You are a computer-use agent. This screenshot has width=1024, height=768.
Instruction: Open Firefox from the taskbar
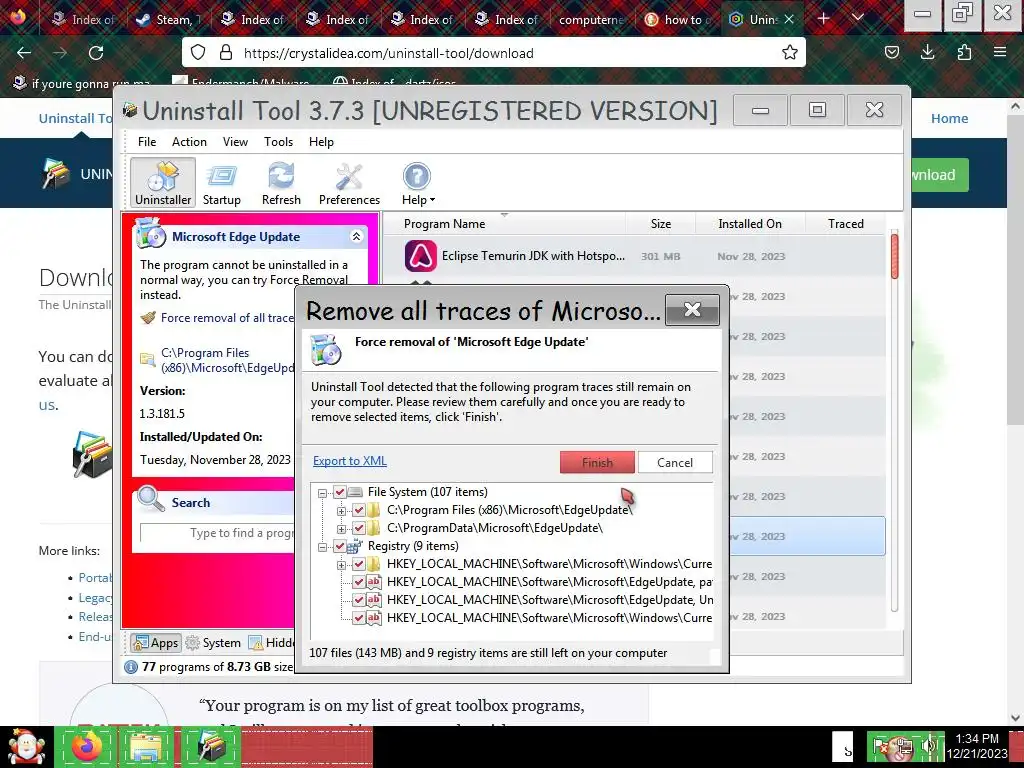[x=87, y=746]
